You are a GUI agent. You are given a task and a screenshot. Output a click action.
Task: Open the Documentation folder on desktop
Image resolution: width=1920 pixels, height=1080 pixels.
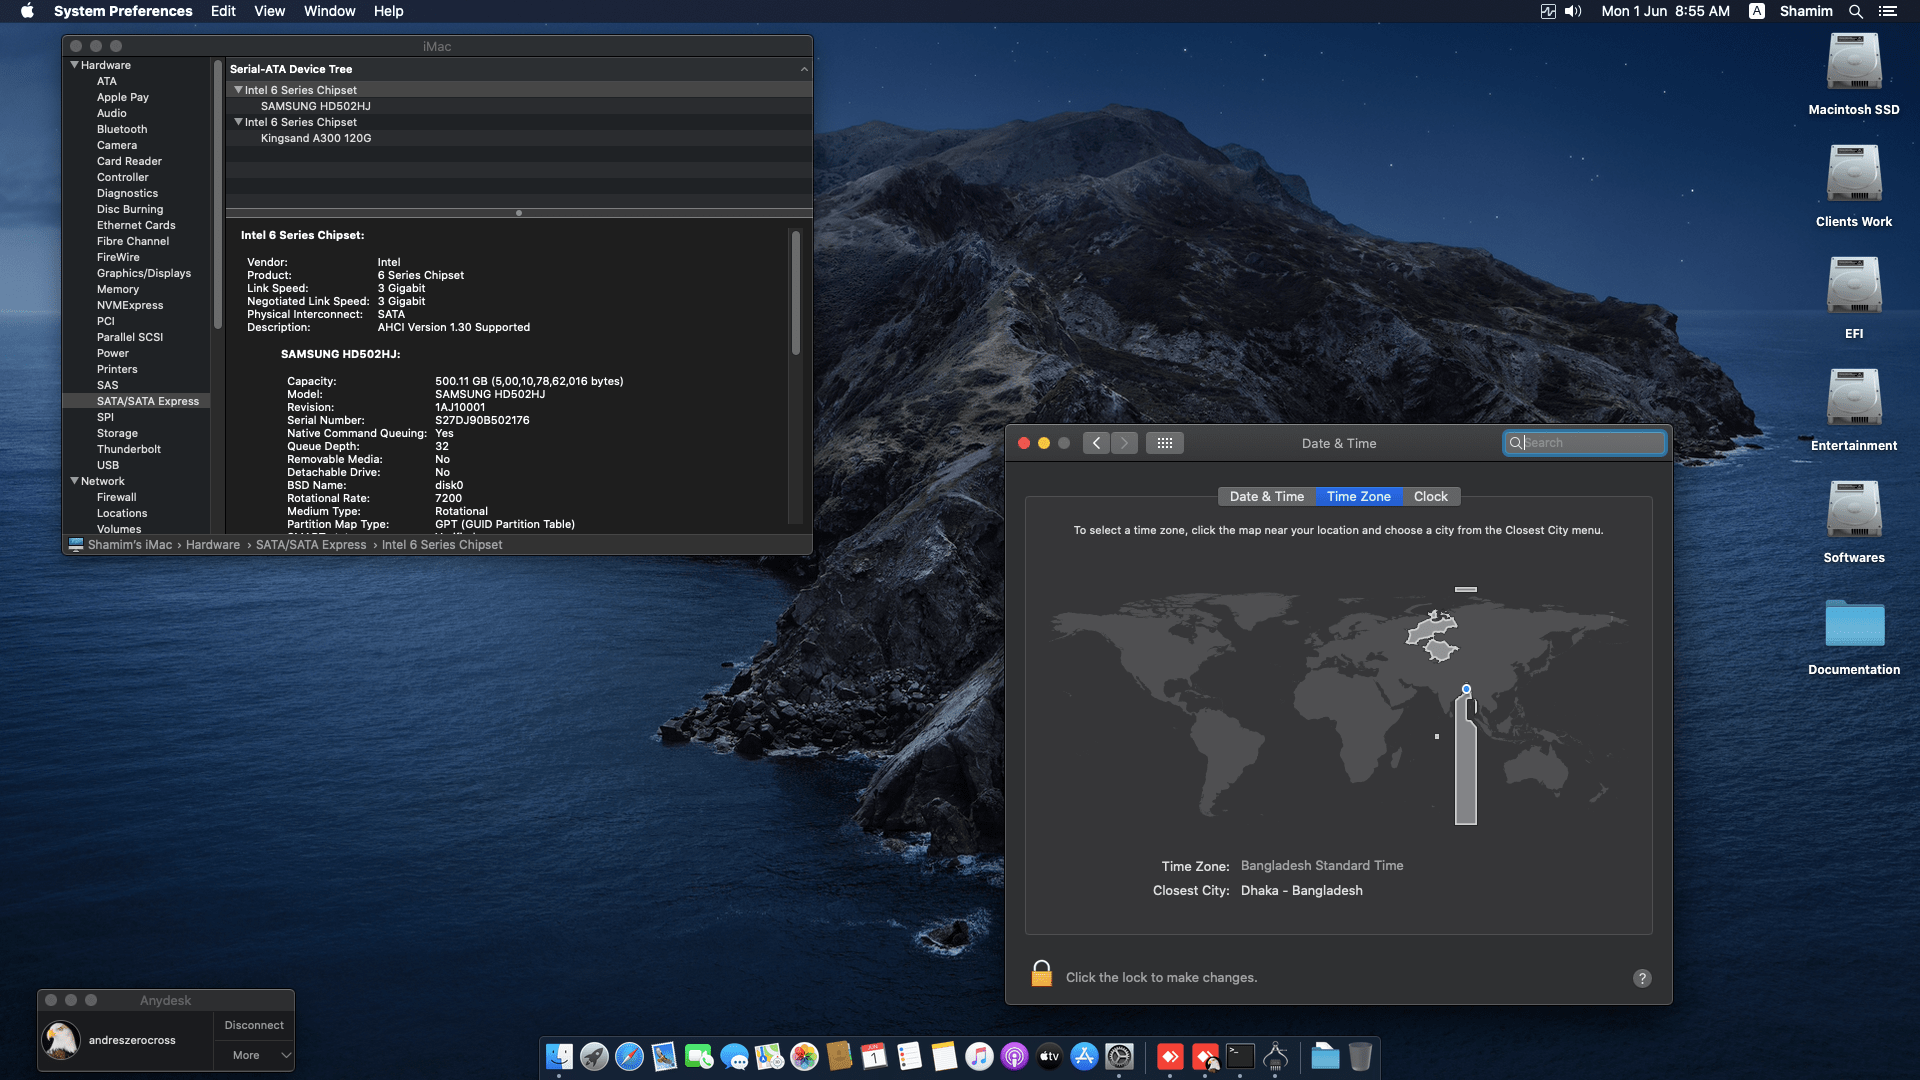pyautogui.click(x=1853, y=625)
